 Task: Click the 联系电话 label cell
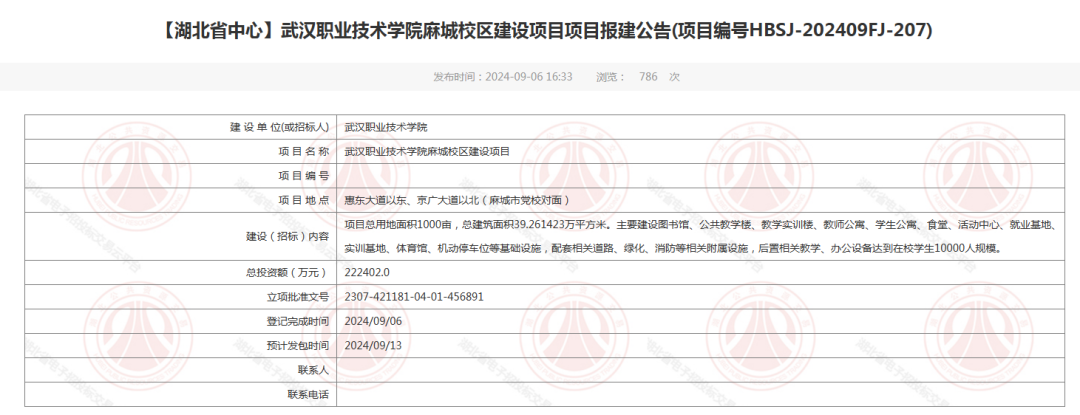(180, 394)
